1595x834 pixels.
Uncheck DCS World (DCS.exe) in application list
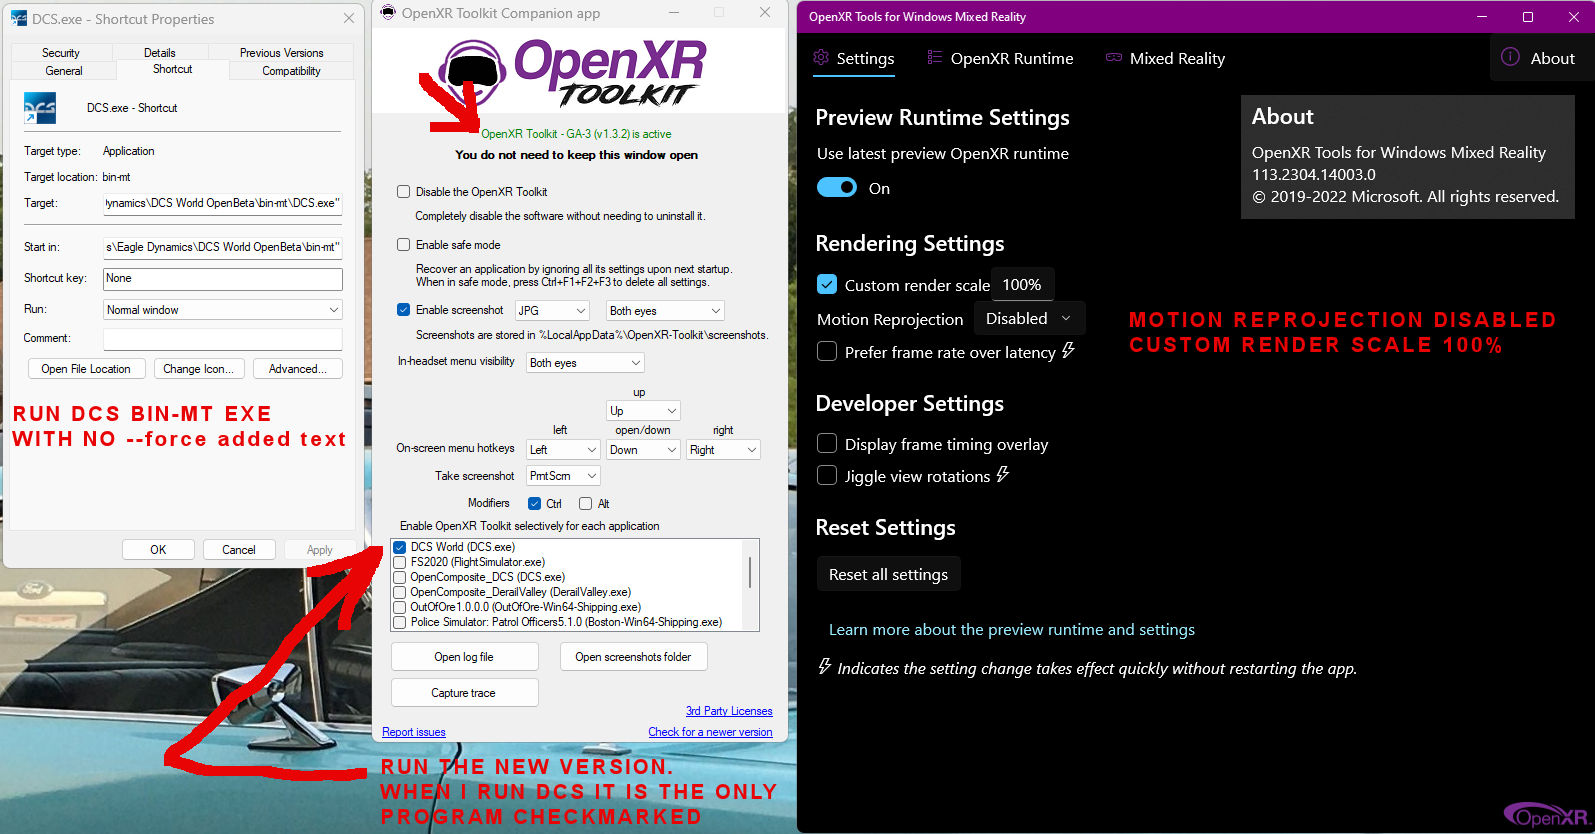pyautogui.click(x=400, y=547)
